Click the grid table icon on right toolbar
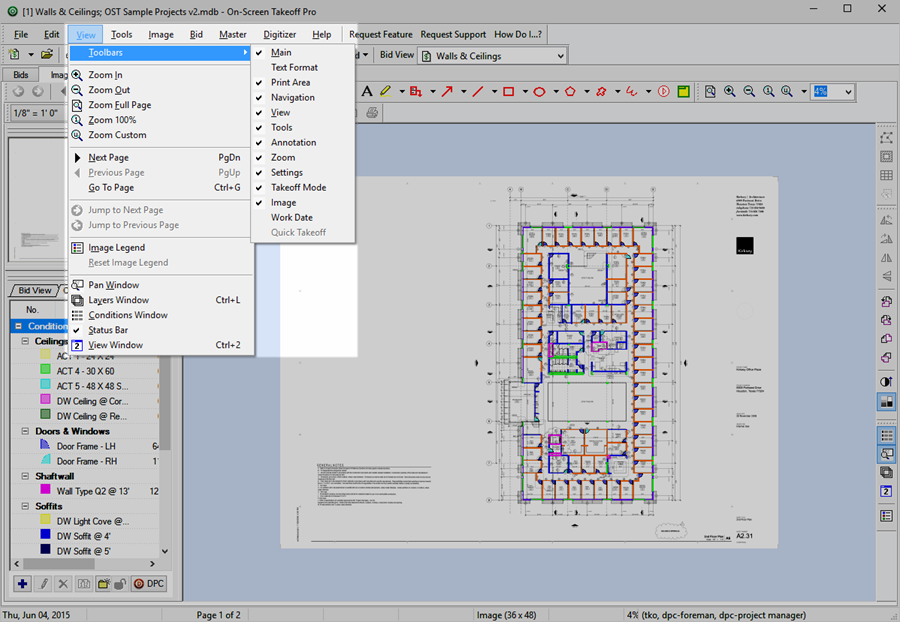 coord(886,175)
